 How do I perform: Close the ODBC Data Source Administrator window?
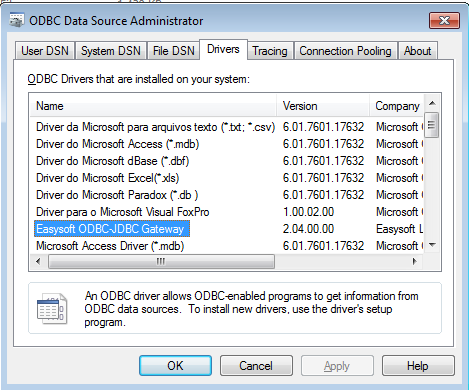[445, 21]
